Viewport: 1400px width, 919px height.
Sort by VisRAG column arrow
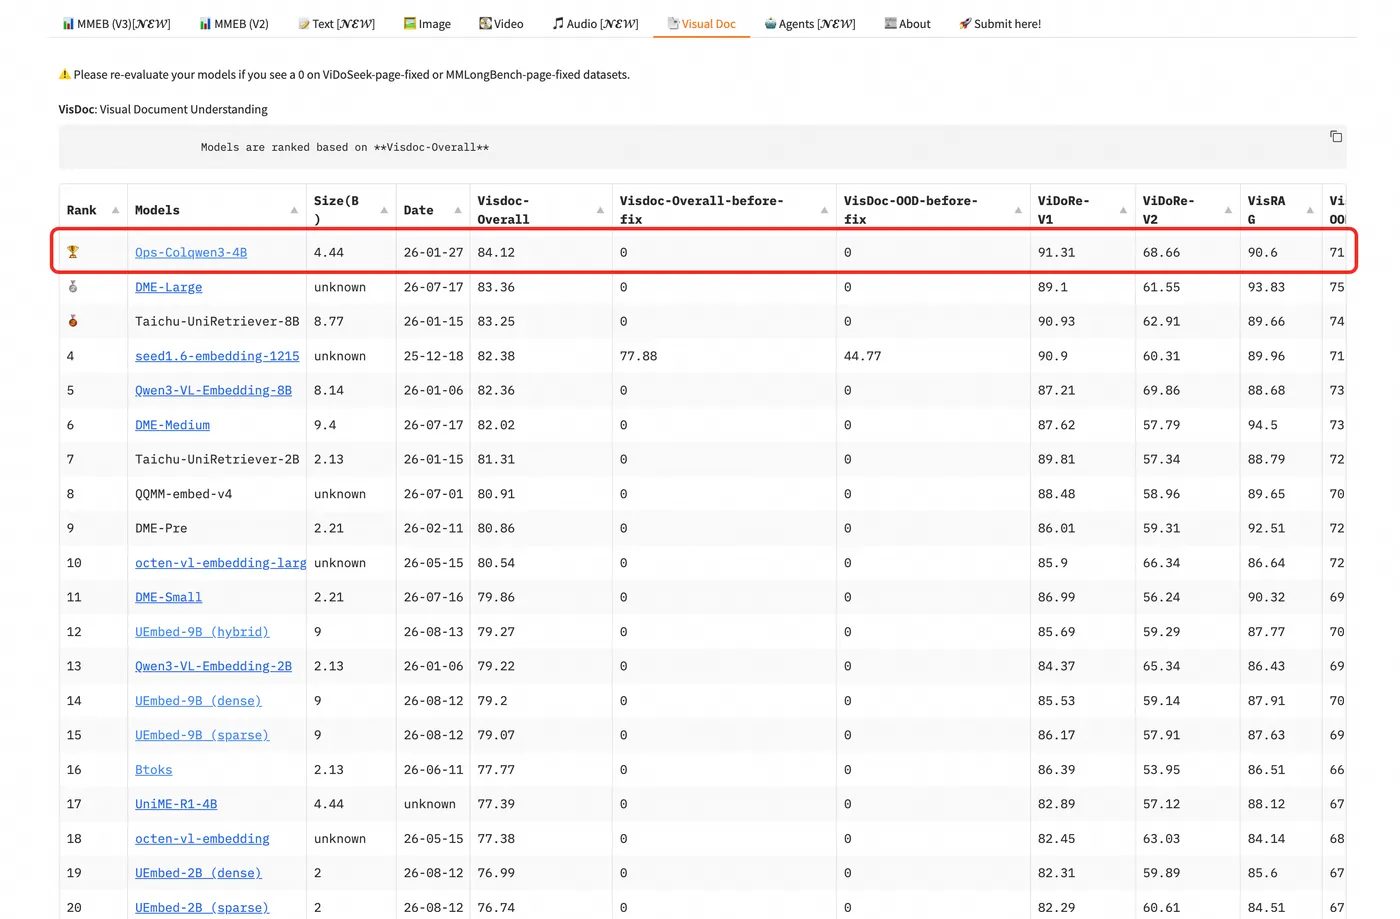(x=1310, y=210)
